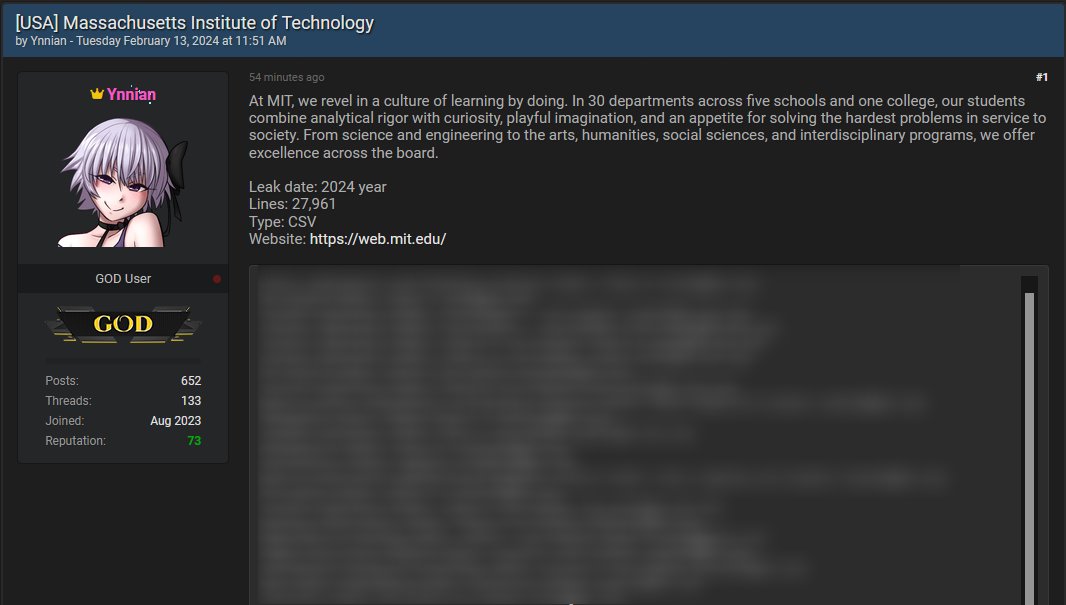Click the Posts count 652
The height and width of the screenshot is (605, 1066).
click(x=191, y=381)
